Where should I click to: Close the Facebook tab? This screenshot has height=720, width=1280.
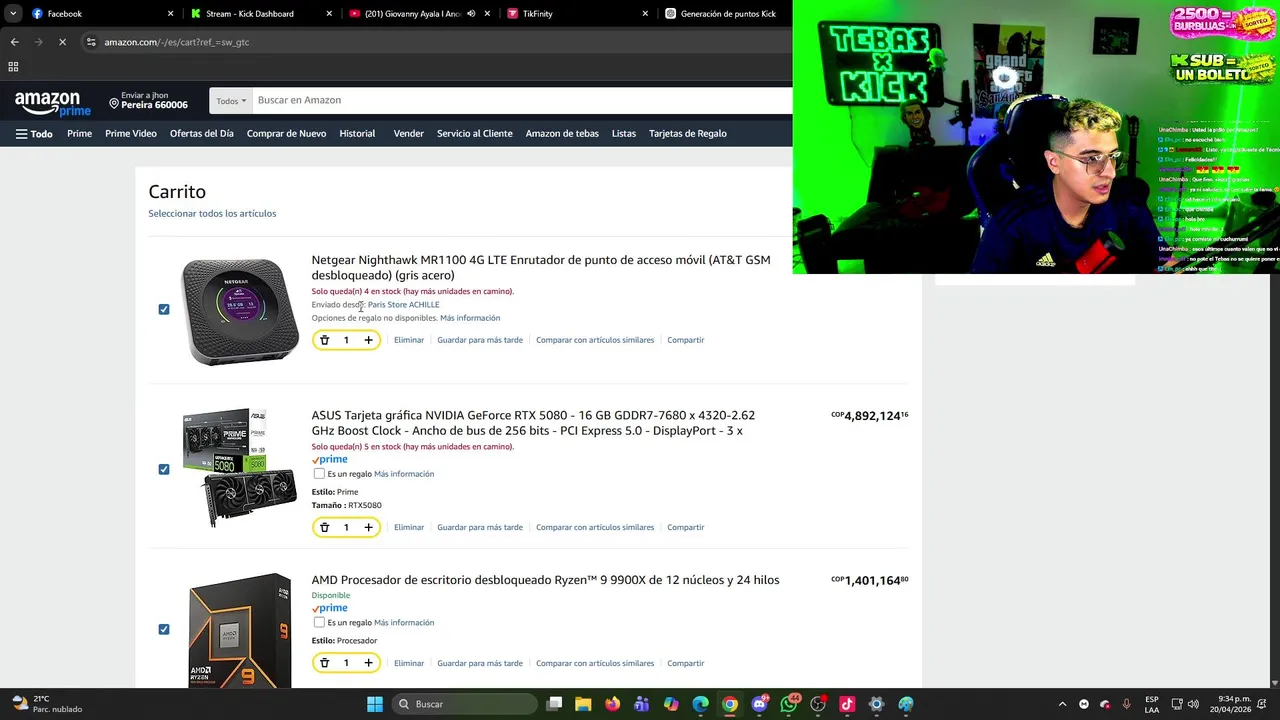pyautogui.click(x=170, y=14)
